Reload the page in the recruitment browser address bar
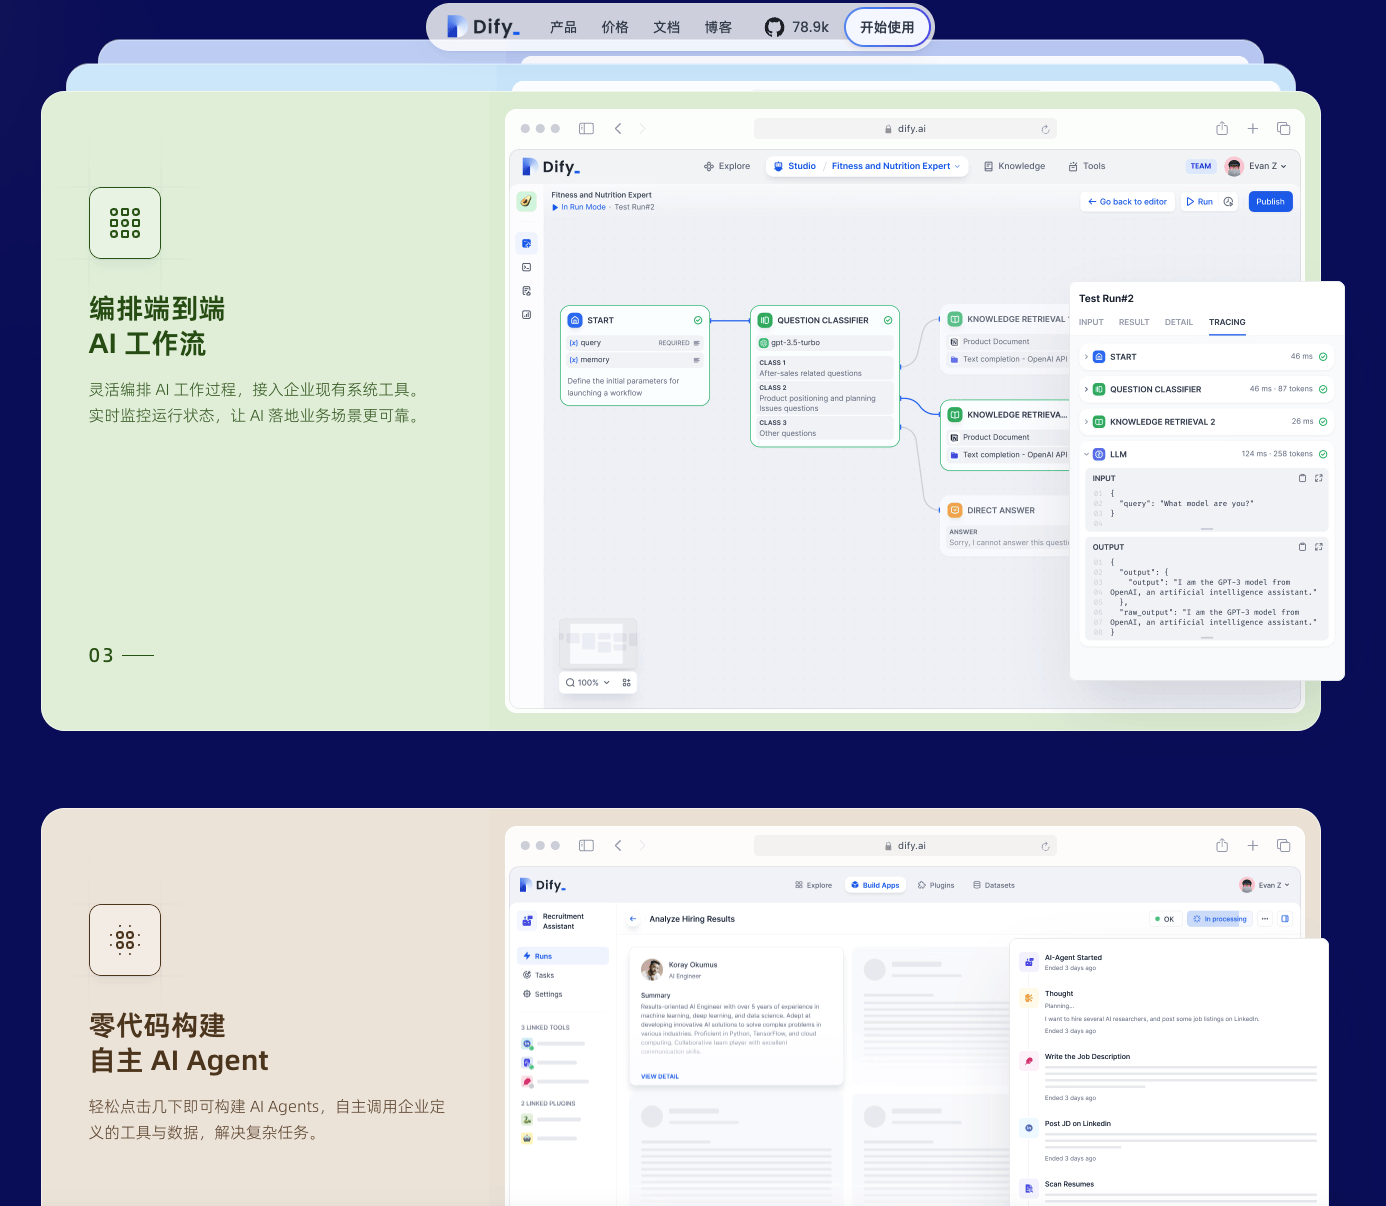This screenshot has width=1386, height=1206. [1045, 846]
